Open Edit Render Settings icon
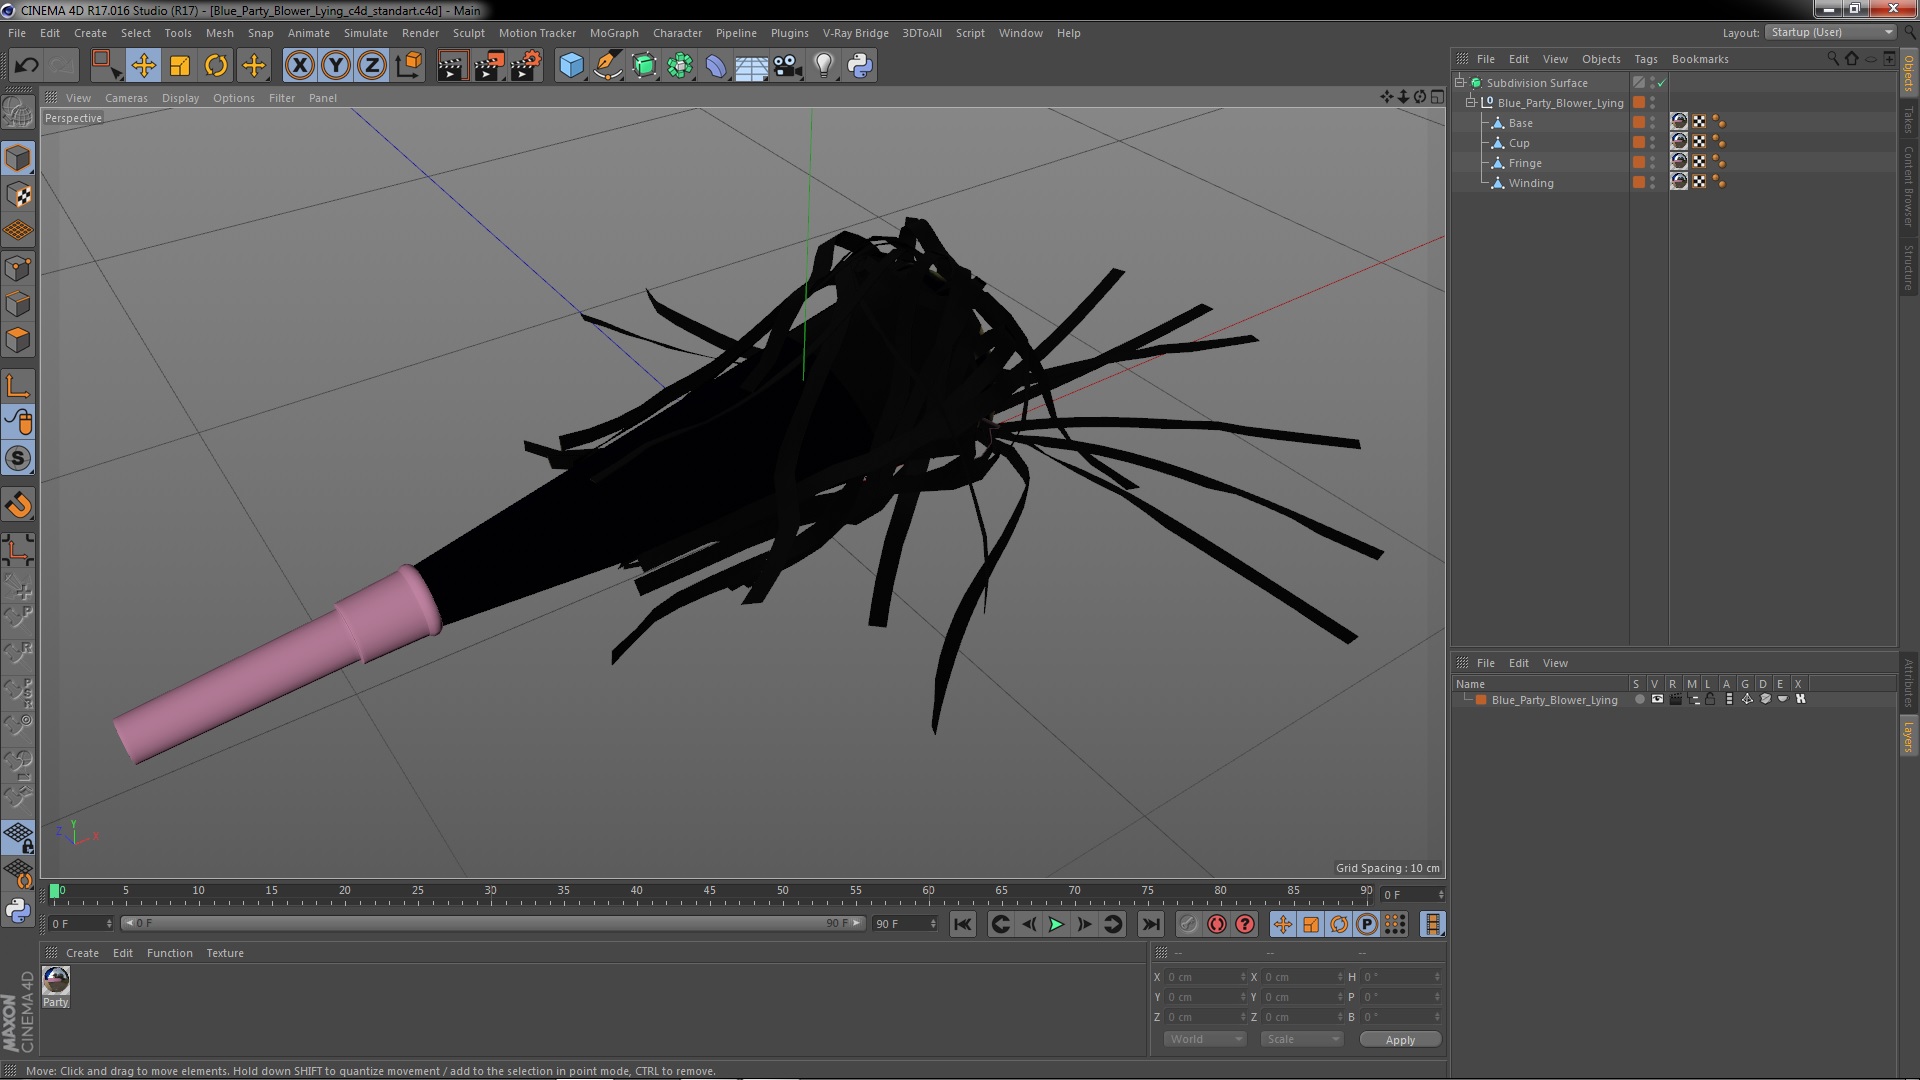Image resolution: width=1920 pixels, height=1080 pixels. (526, 66)
